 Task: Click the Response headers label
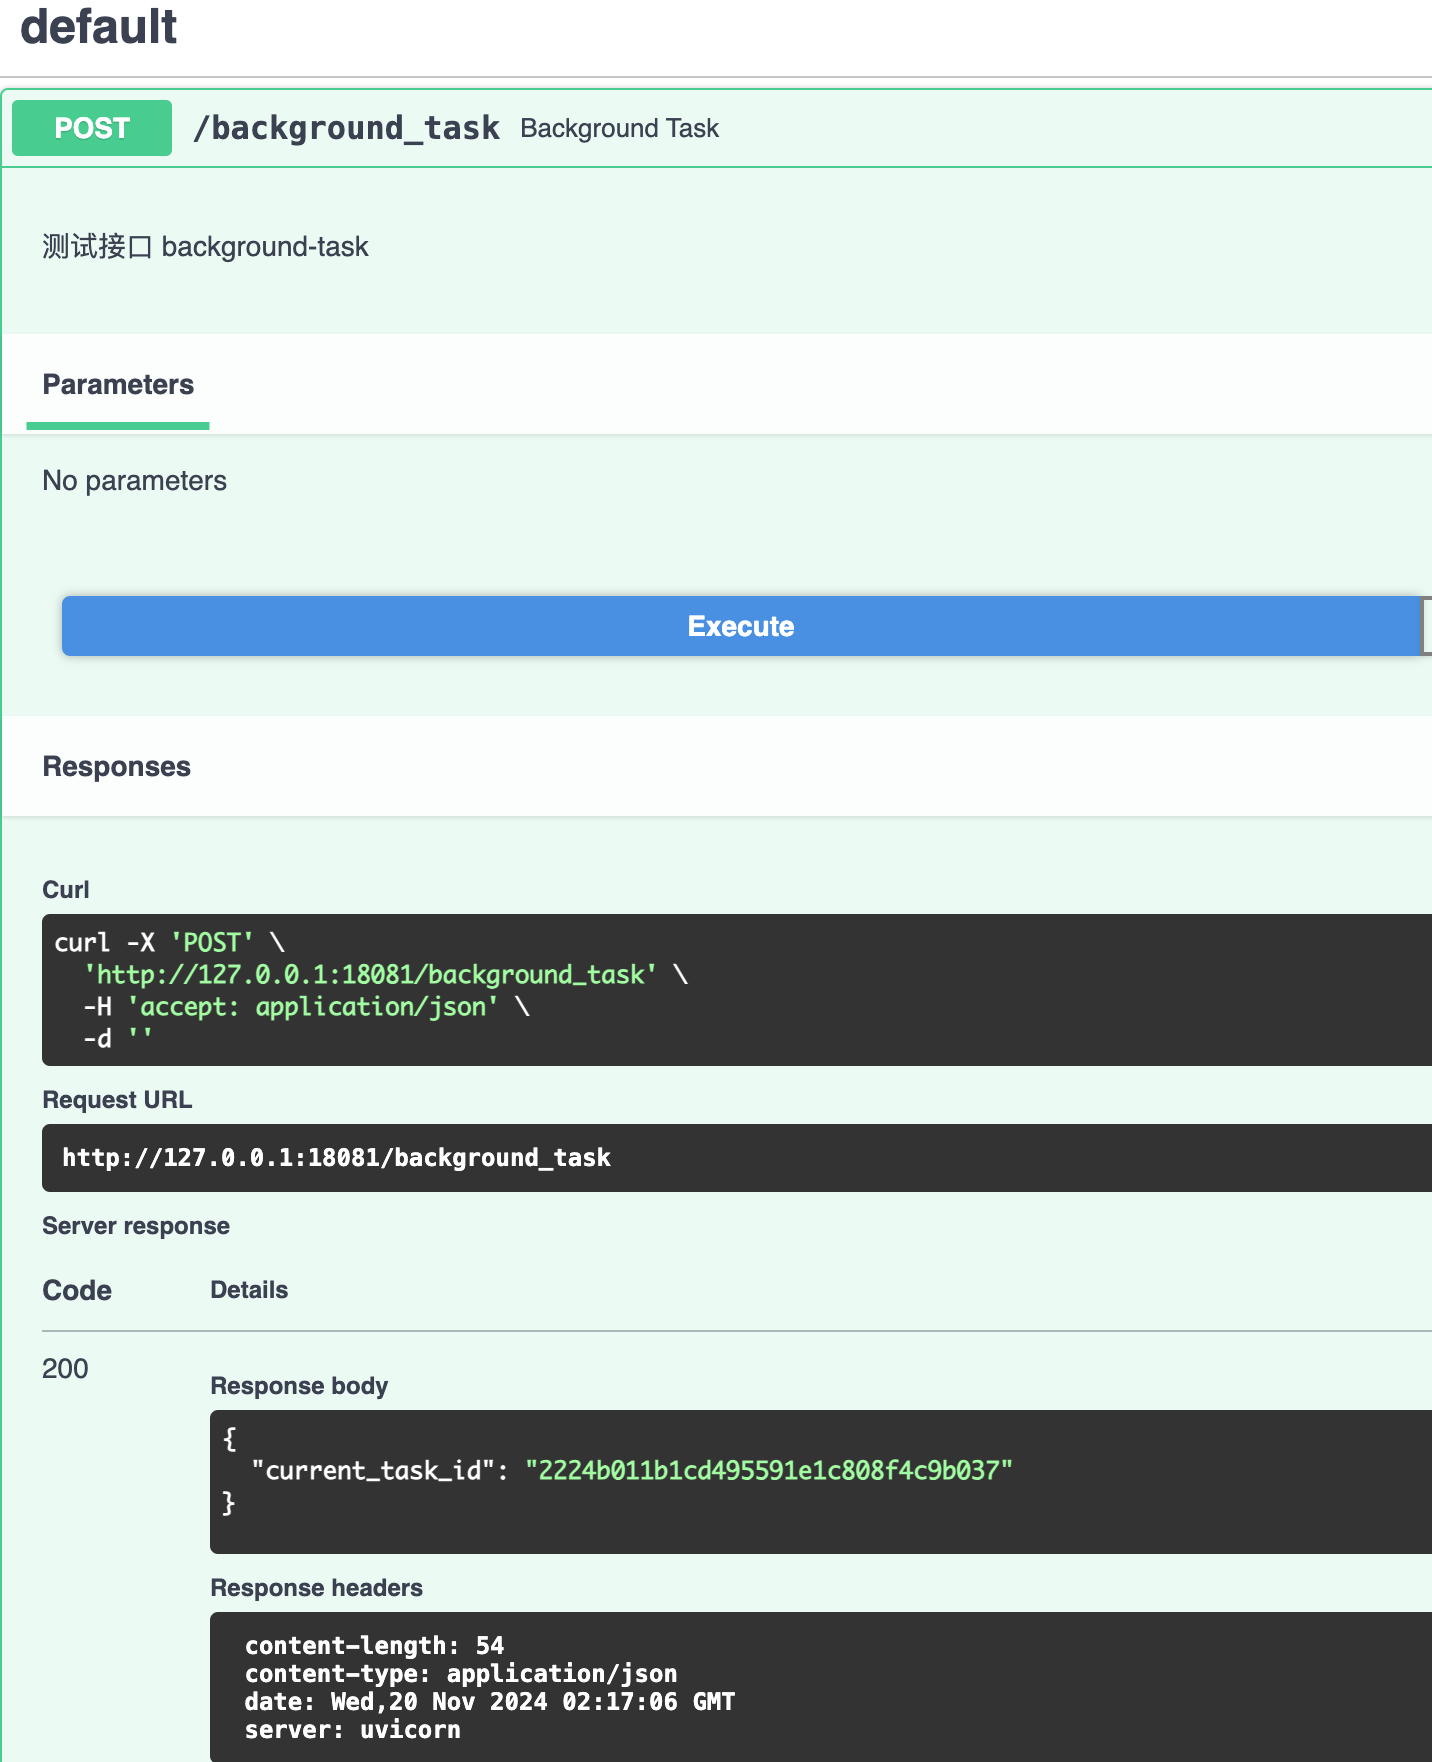(x=316, y=1588)
